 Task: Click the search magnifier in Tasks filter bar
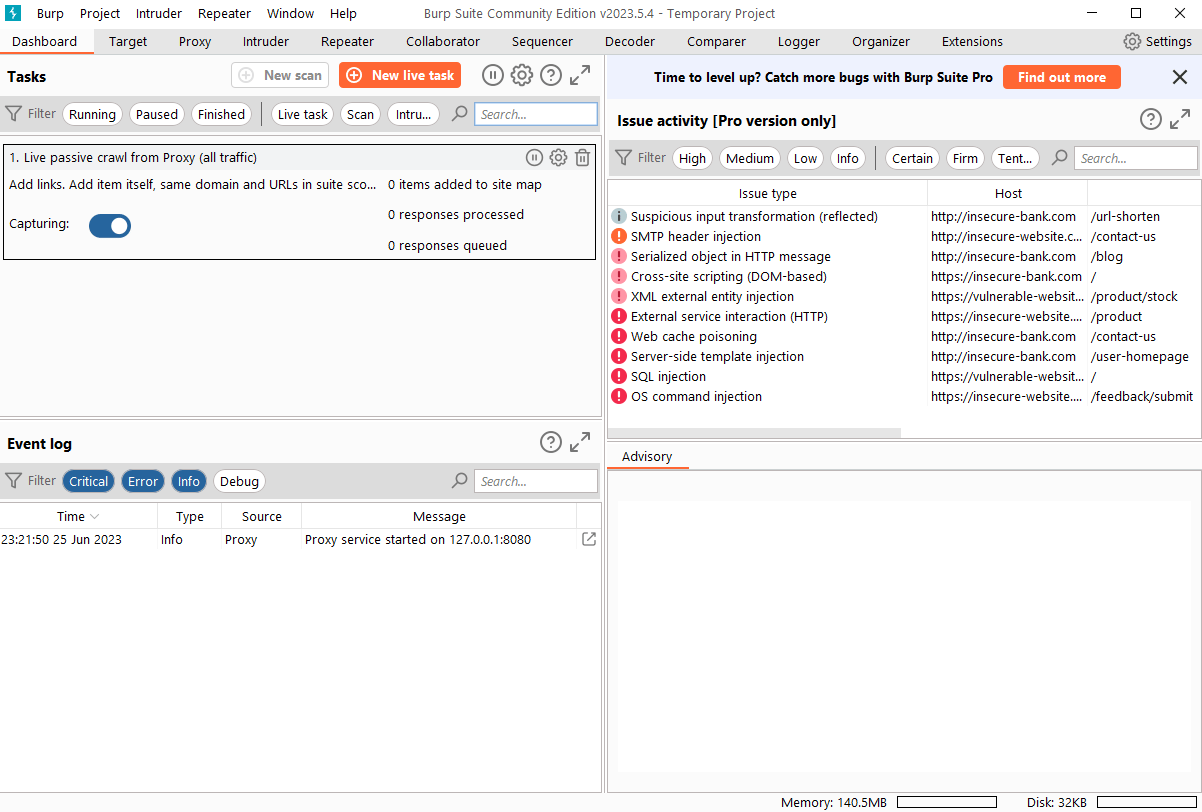coord(460,114)
